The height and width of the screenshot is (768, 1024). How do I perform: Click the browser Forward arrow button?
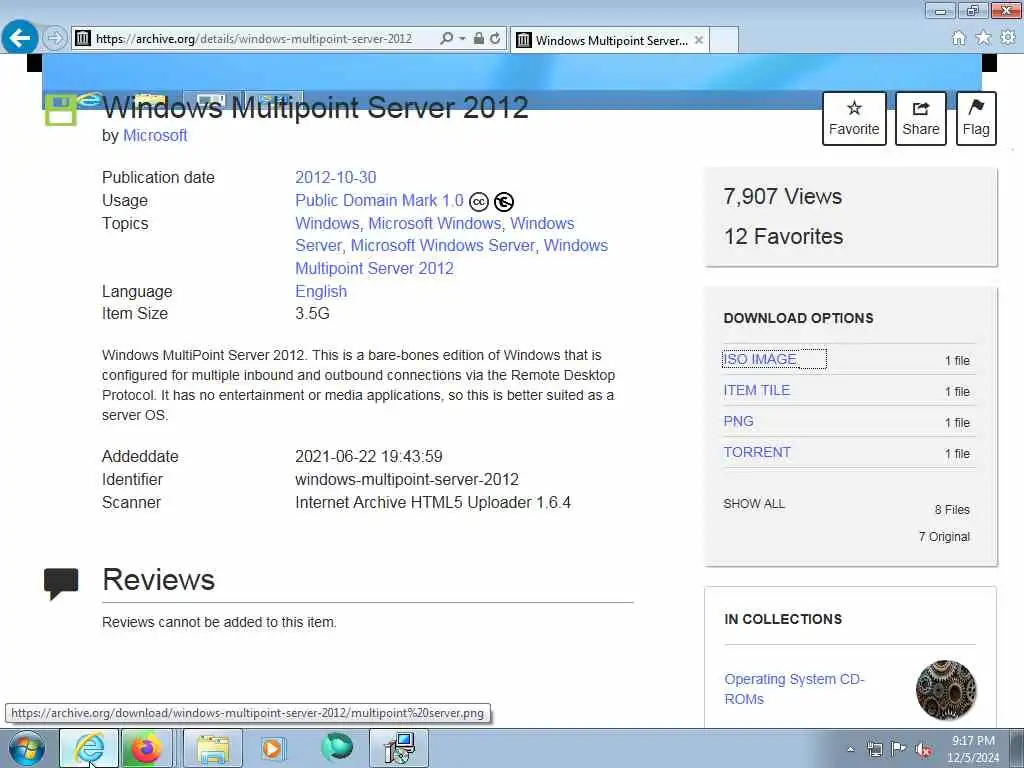(56, 38)
